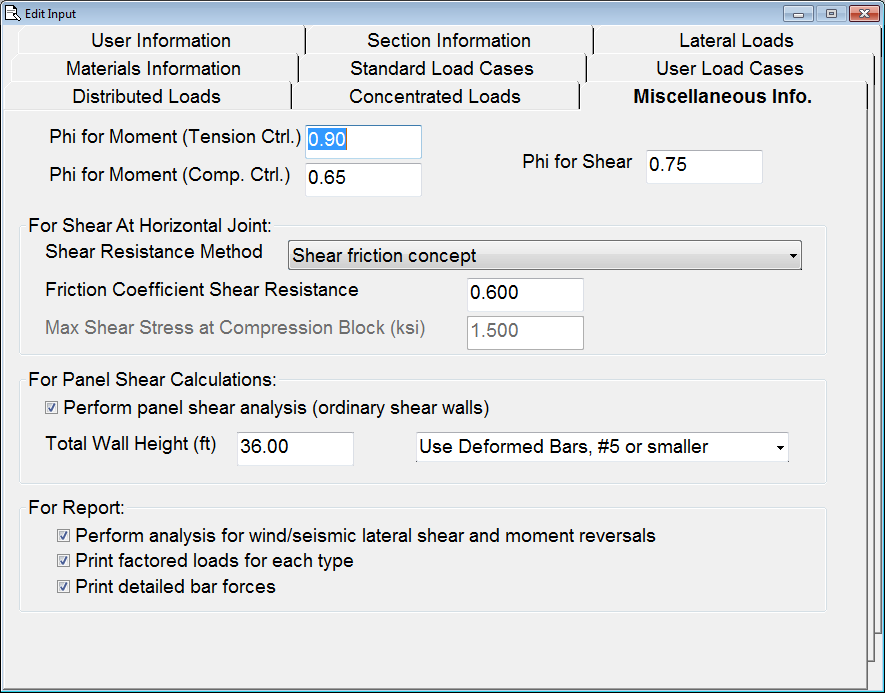Go to the Lateral Loads tab

click(x=736, y=41)
